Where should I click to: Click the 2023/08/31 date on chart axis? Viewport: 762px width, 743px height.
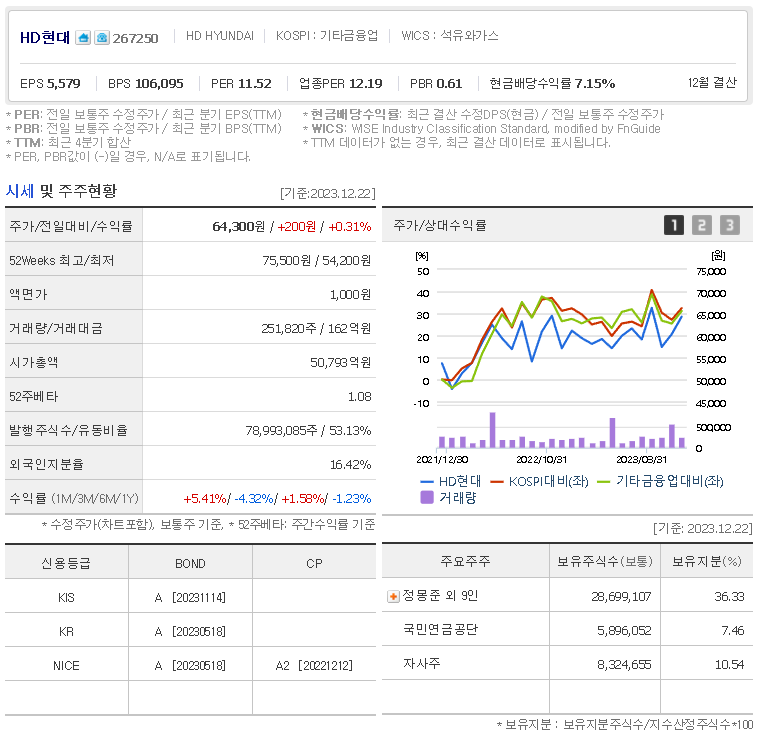point(641,460)
